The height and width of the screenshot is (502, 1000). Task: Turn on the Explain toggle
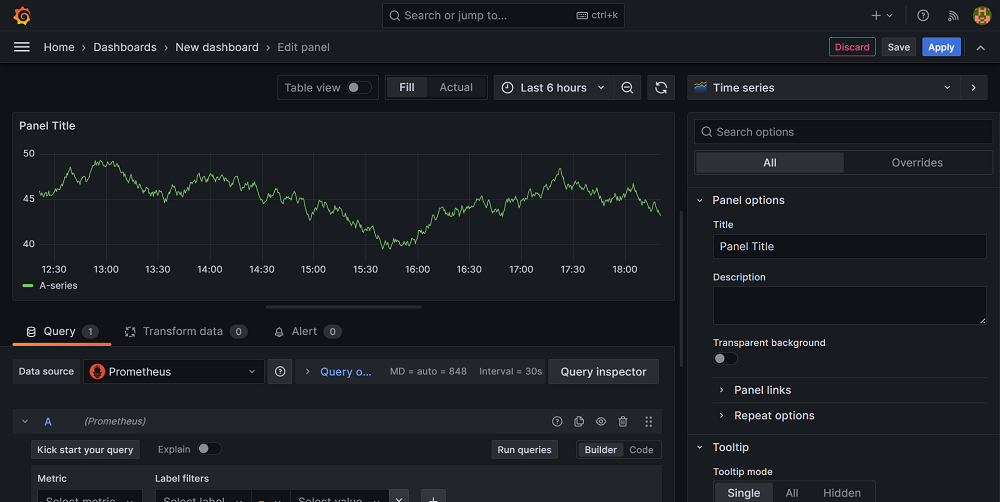[x=209, y=449]
